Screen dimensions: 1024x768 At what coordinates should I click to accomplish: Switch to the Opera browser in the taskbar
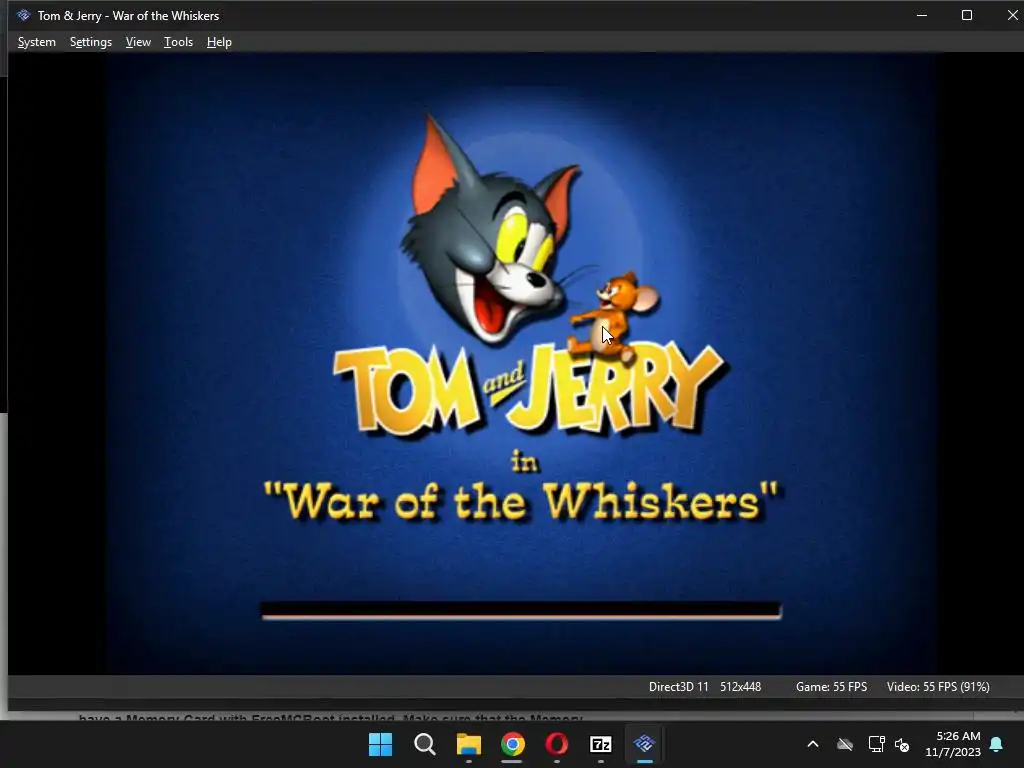coord(556,744)
